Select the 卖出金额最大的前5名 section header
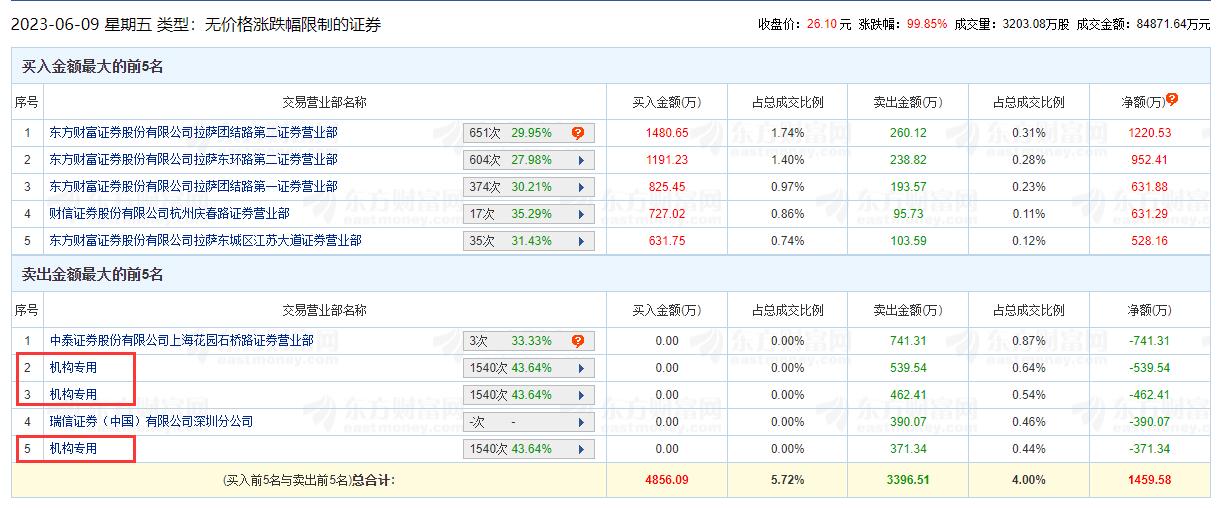 click(92, 275)
